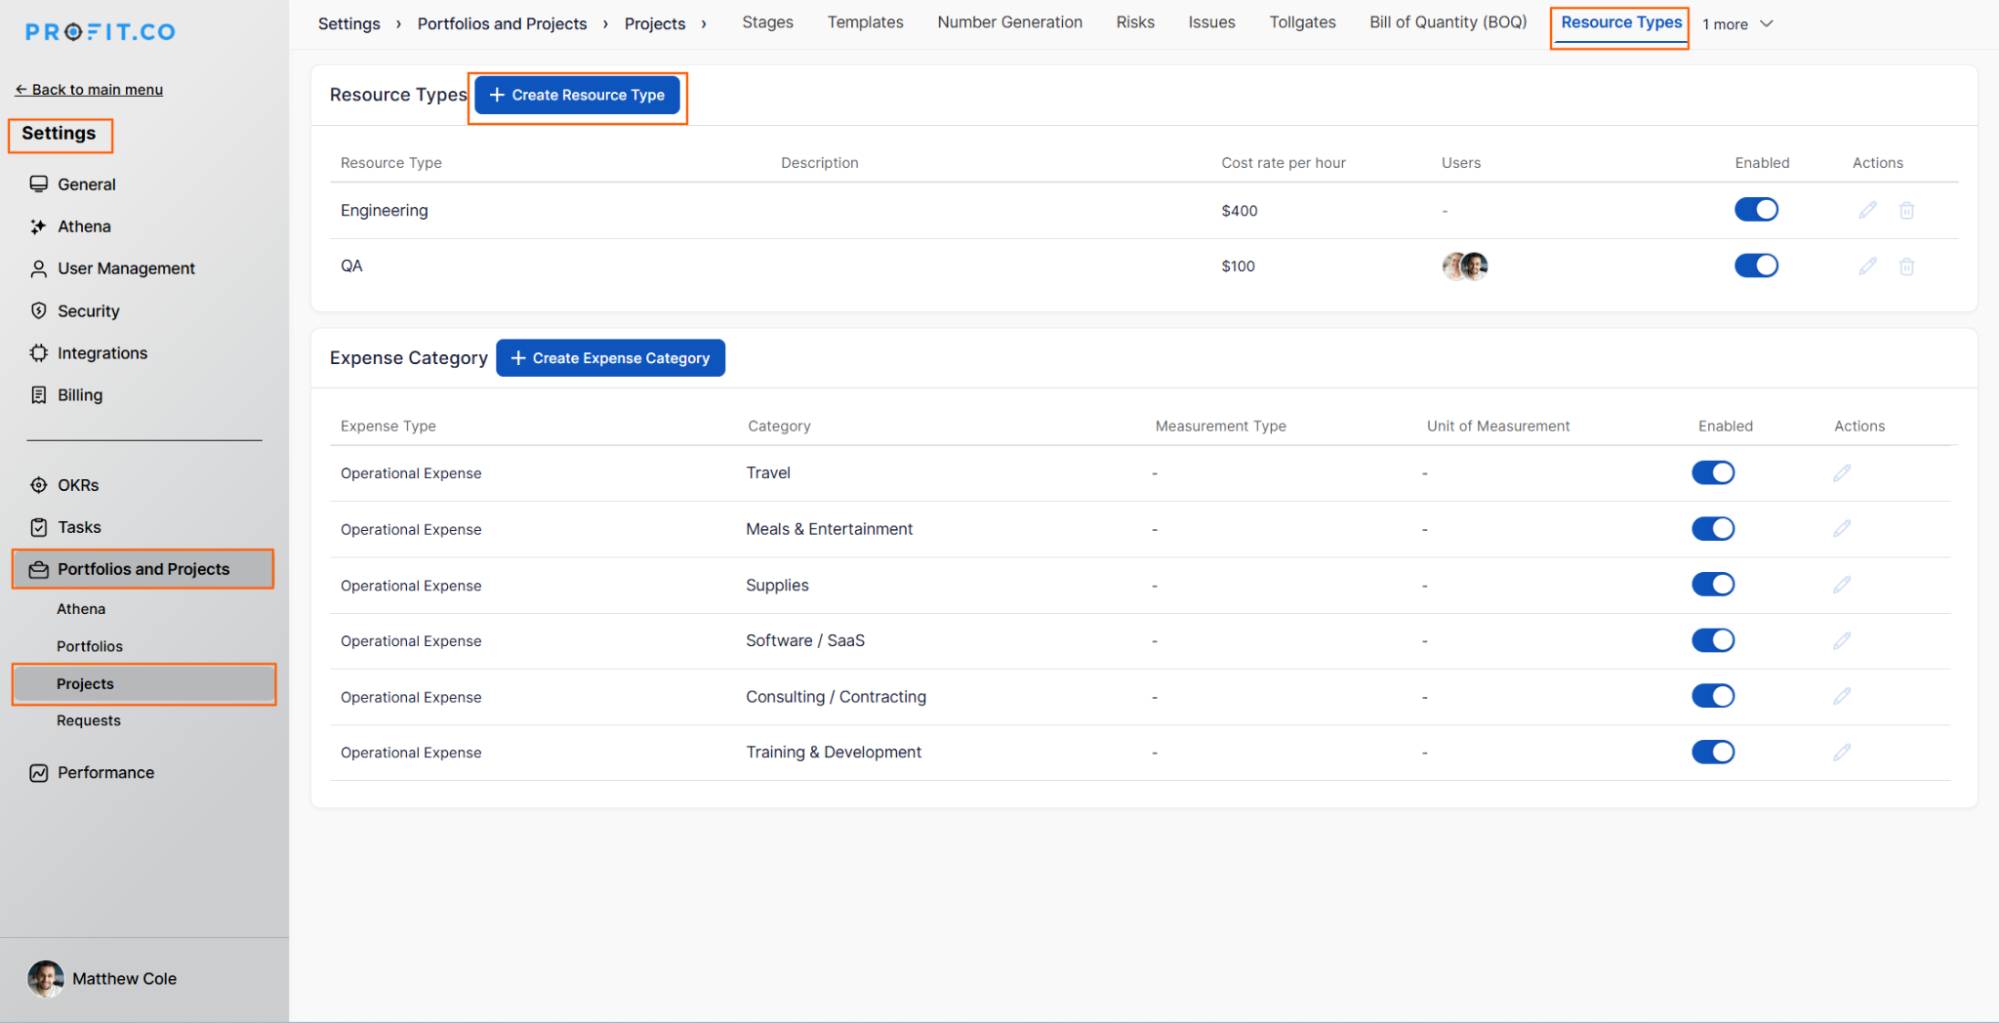Click the trash icon in the Engineering row
Viewport: 1999px width, 1023px height.
[1906, 210]
